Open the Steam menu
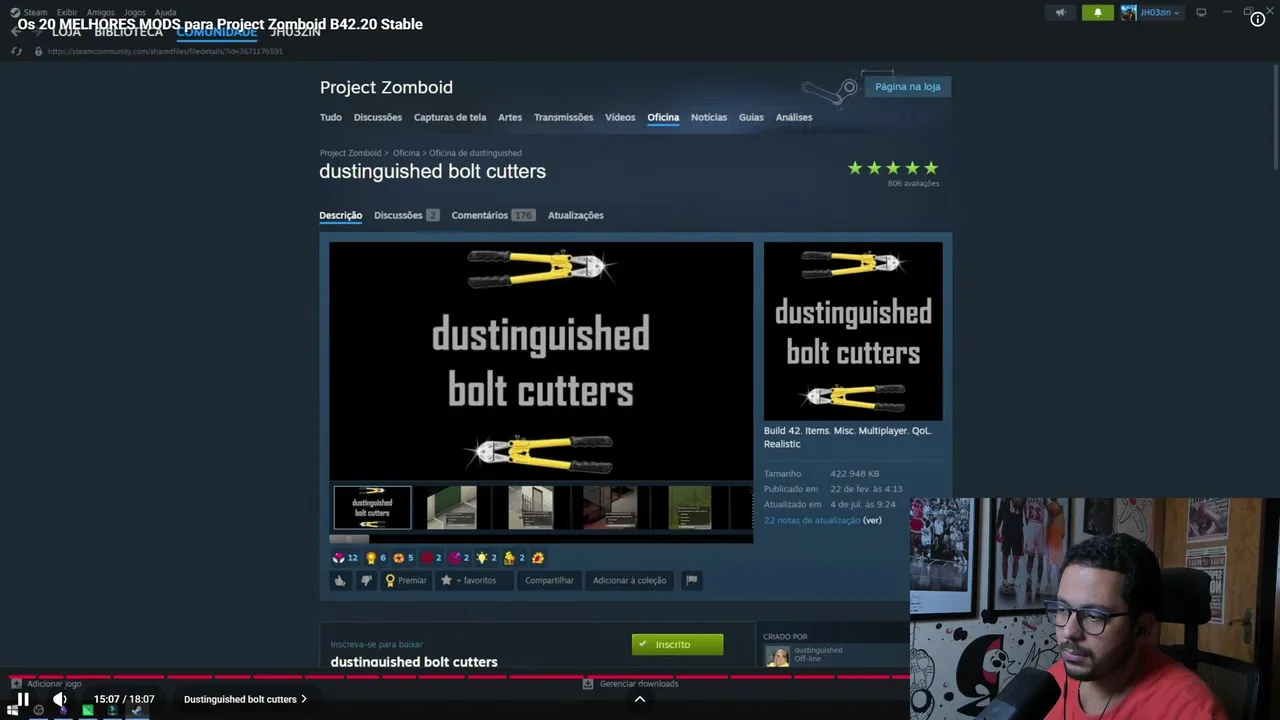The image size is (1280, 720). 35,13
